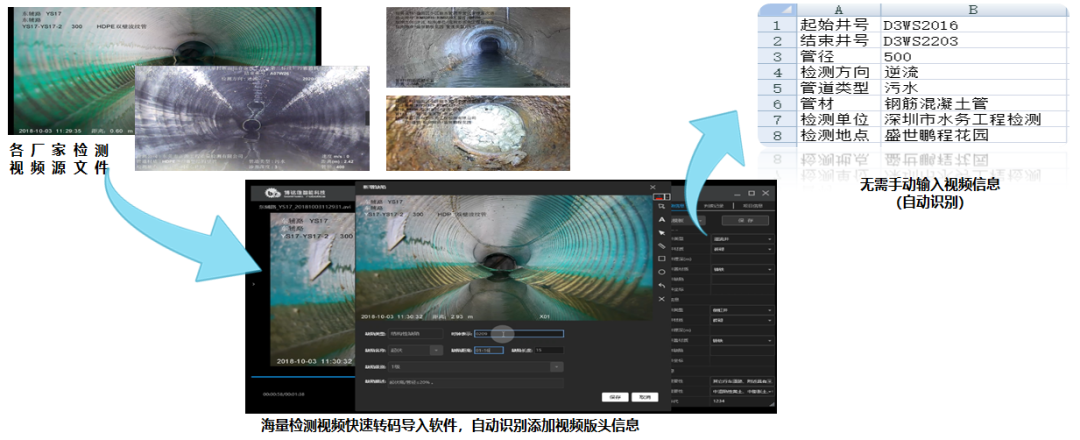Minimize the main software window
Viewport: 1080px width, 440px height.
click(737, 194)
